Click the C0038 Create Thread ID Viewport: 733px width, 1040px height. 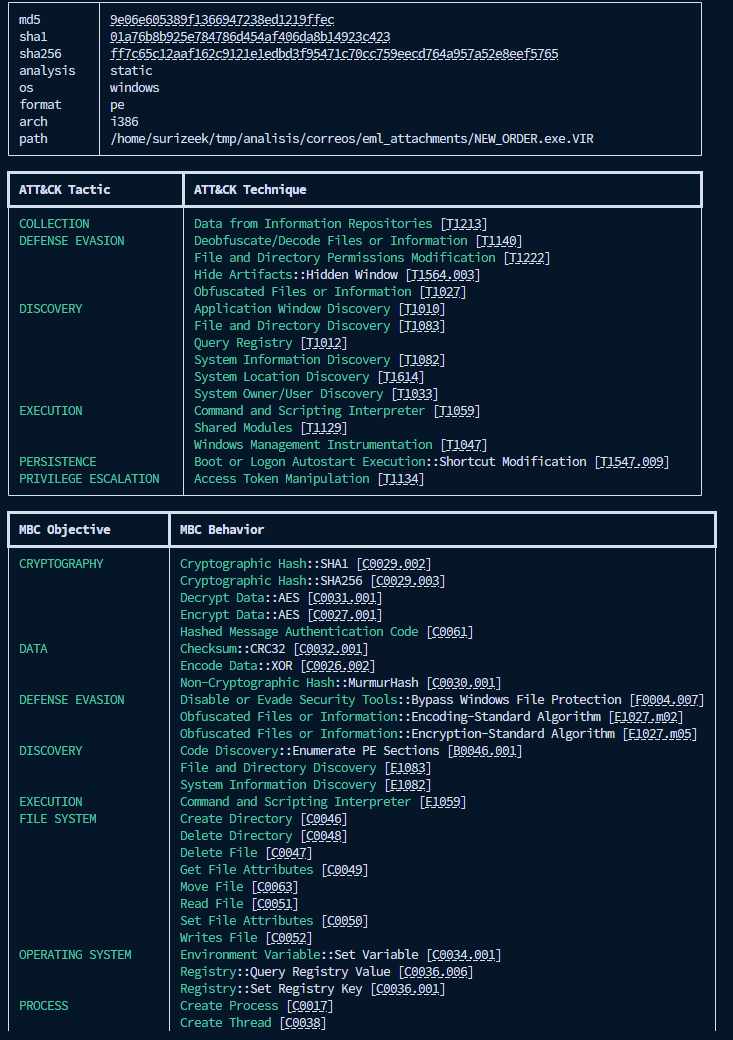[x=302, y=1023]
